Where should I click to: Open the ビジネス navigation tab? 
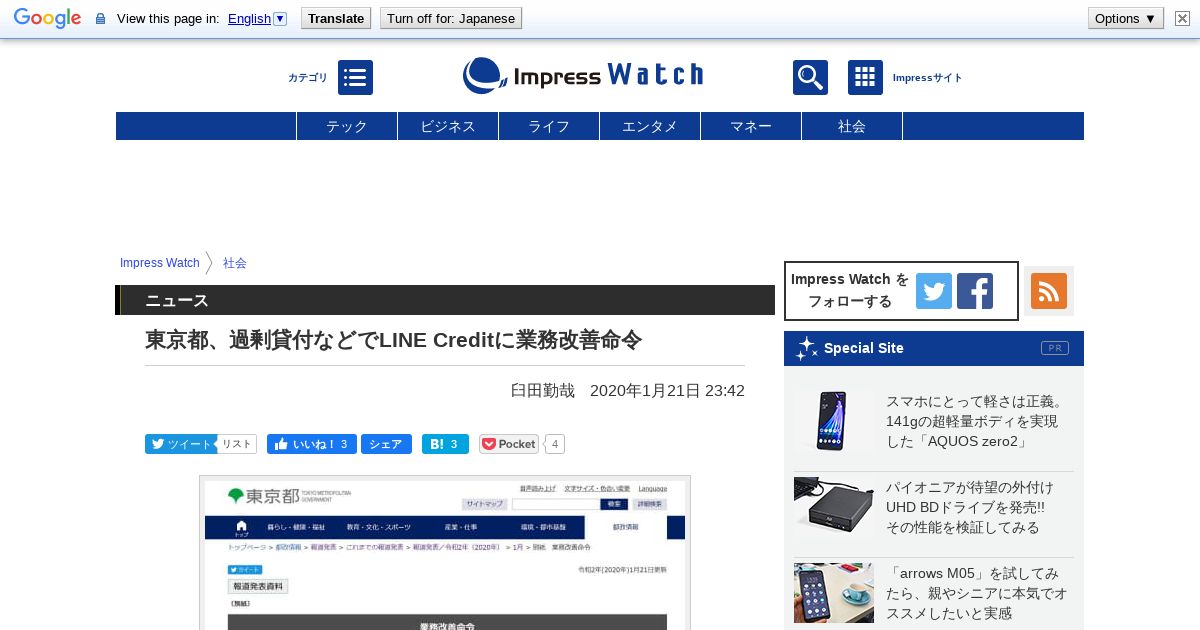(448, 126)
